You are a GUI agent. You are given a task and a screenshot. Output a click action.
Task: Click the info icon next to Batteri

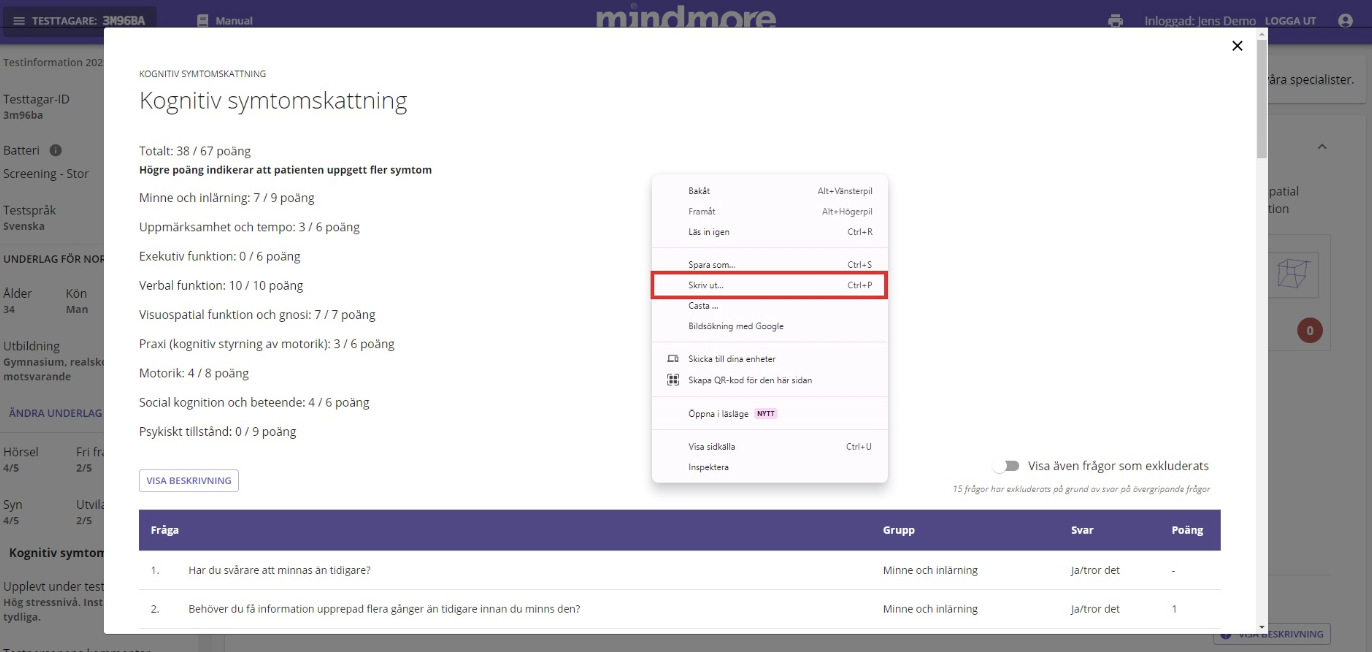(x=56, y=151)
